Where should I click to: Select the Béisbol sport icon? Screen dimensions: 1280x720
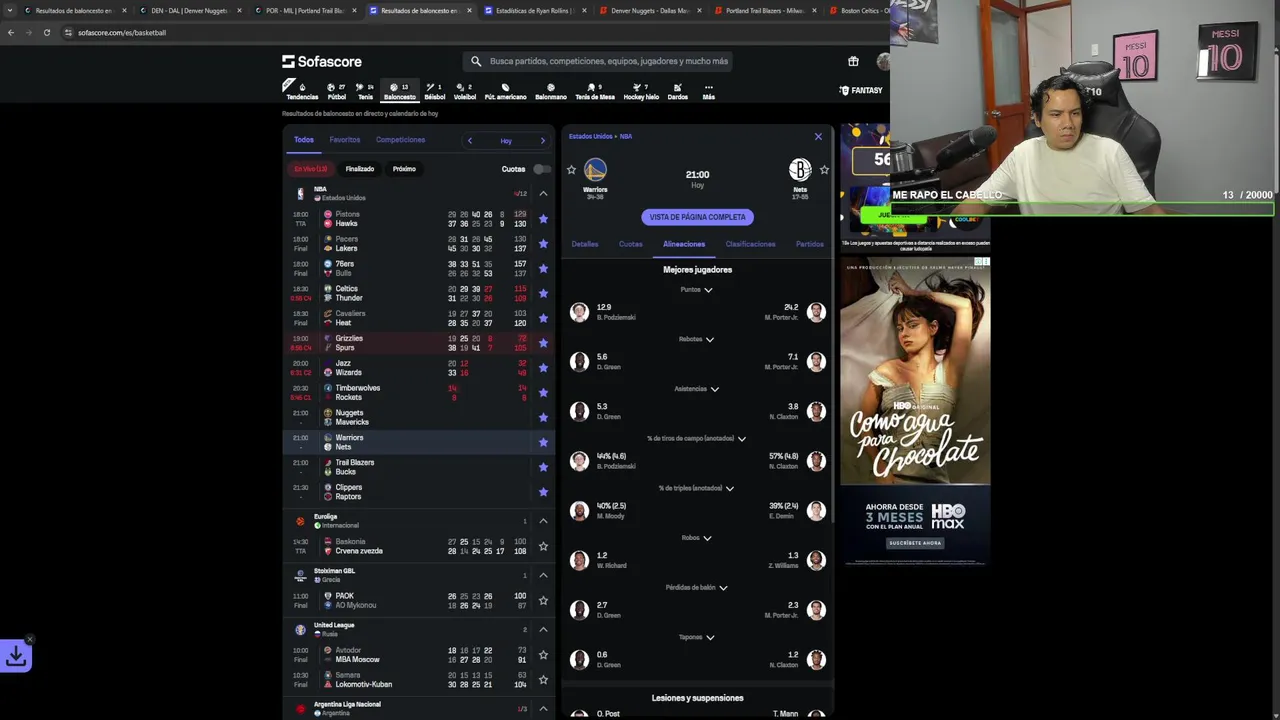[x=434, y=91]
